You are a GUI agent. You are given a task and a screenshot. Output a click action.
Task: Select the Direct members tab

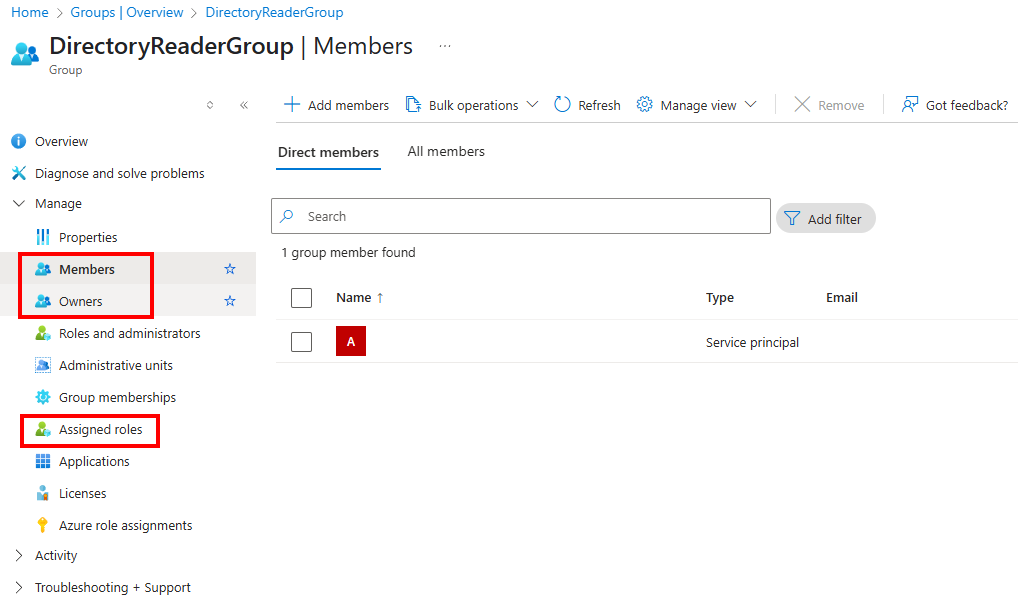pos(328,153)
